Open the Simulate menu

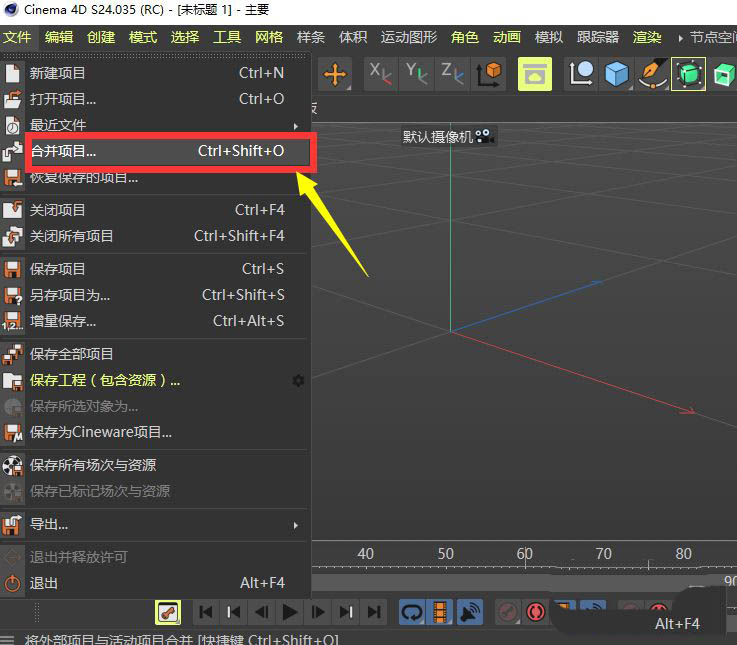pos(549,37)
